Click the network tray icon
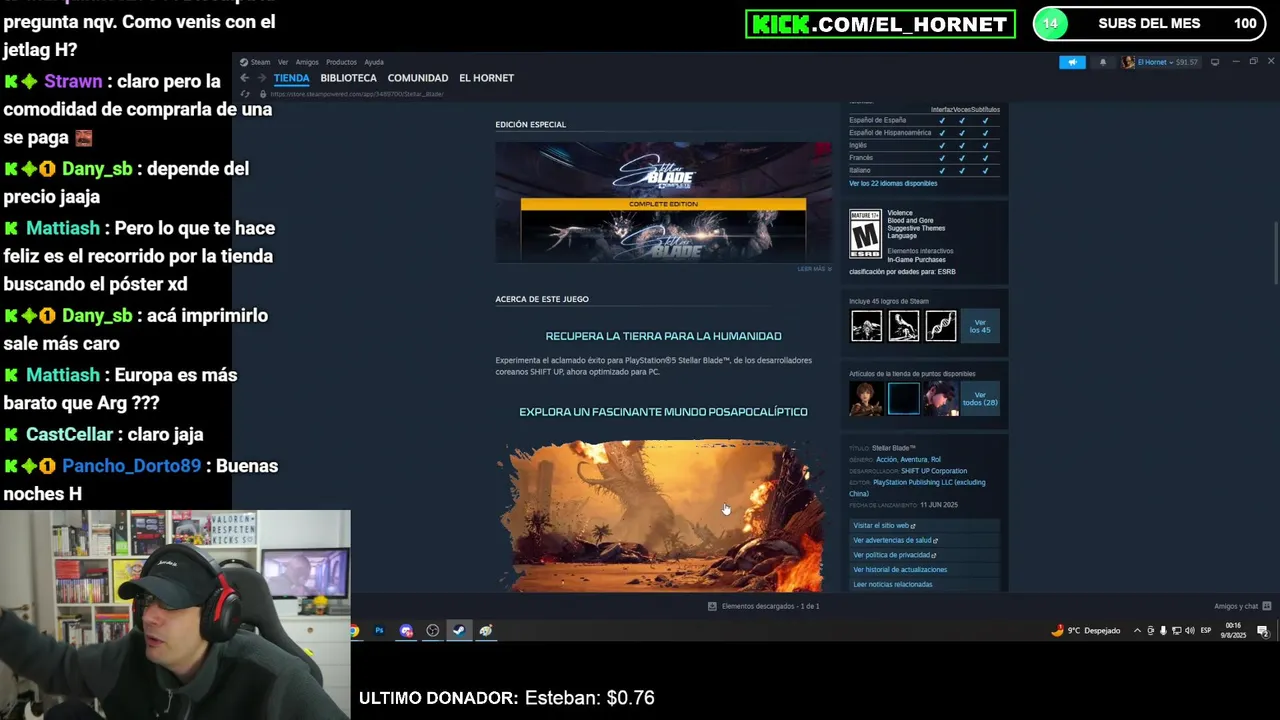1280x720 pixels. [1175, 631]
